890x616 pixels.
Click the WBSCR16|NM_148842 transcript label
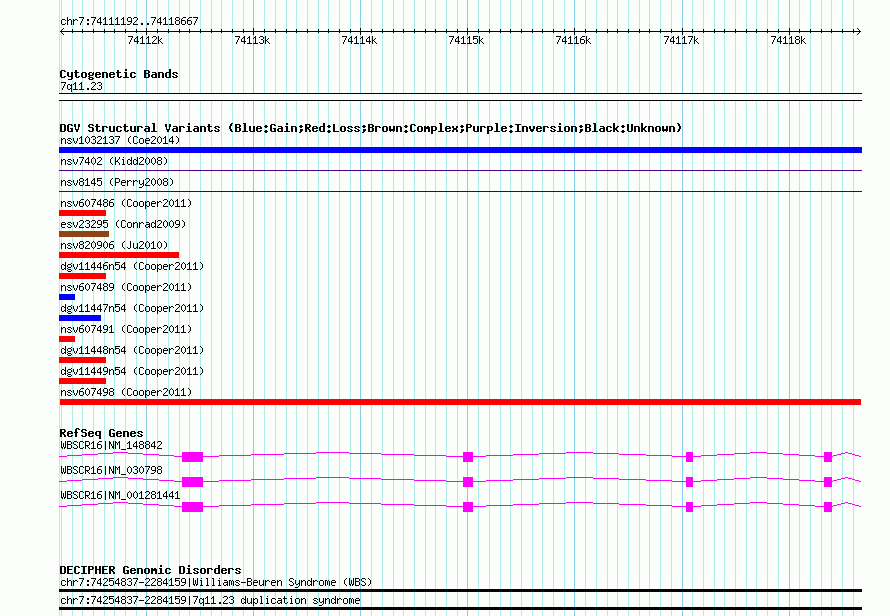tap(111, 446)
